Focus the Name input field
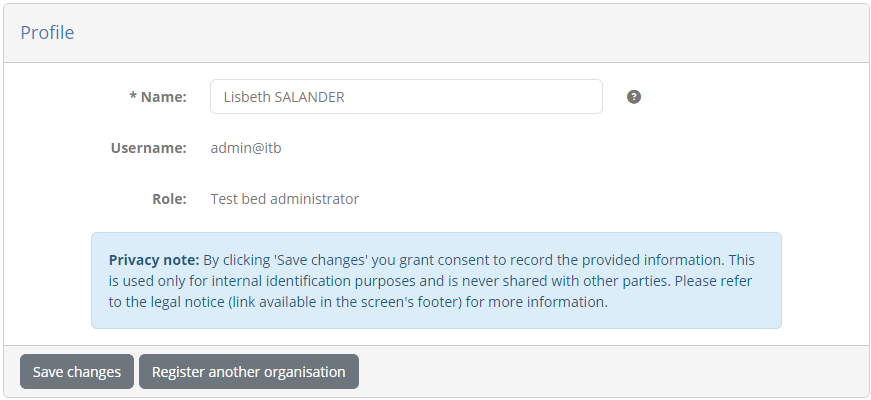The height and width of the screenshot is (400, 871). pos(406,97)
